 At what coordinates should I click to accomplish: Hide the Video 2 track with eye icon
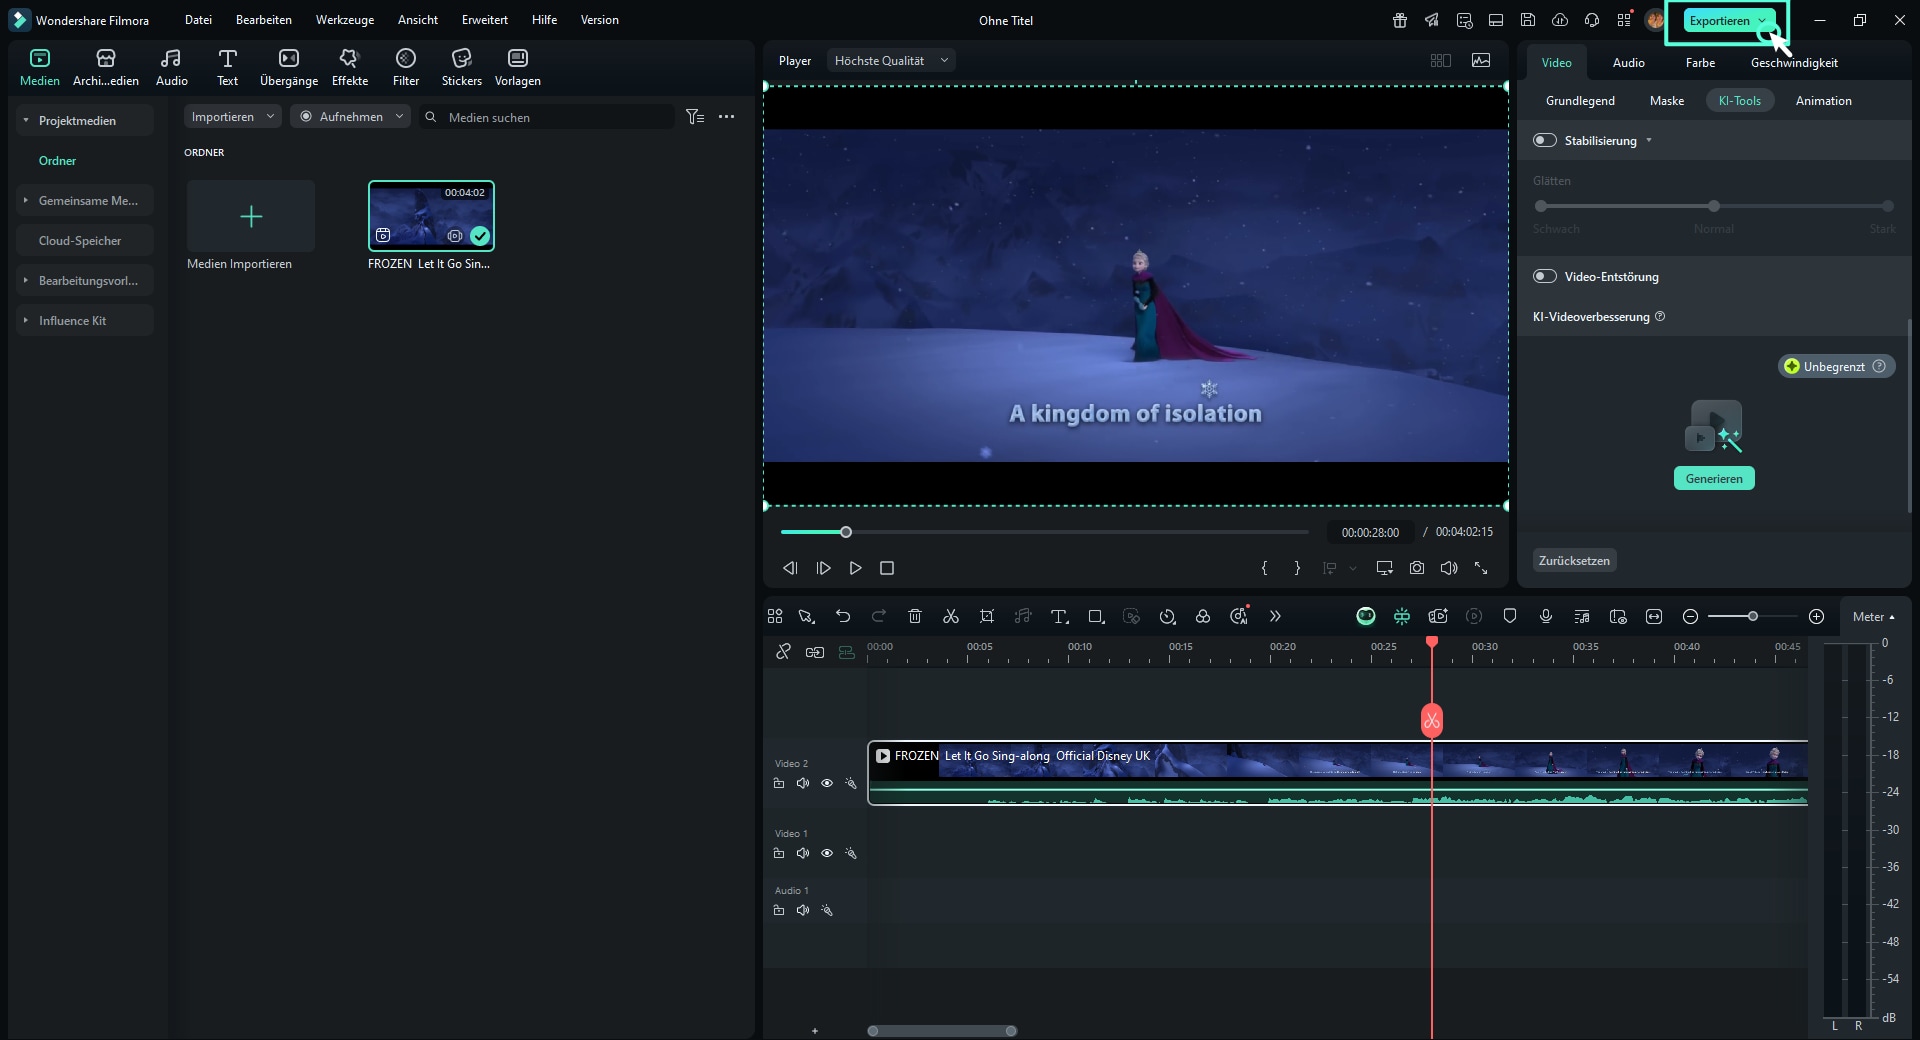pyautogui.click(x=827, y=783)
